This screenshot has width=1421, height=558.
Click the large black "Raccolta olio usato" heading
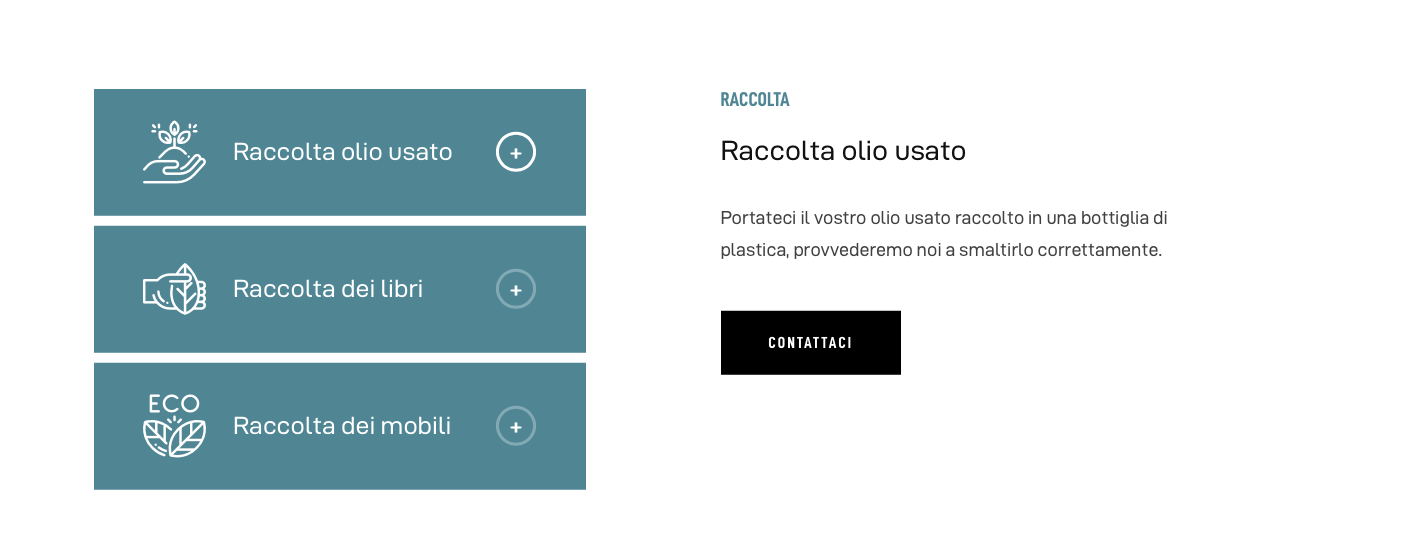(x=843, y=151)
